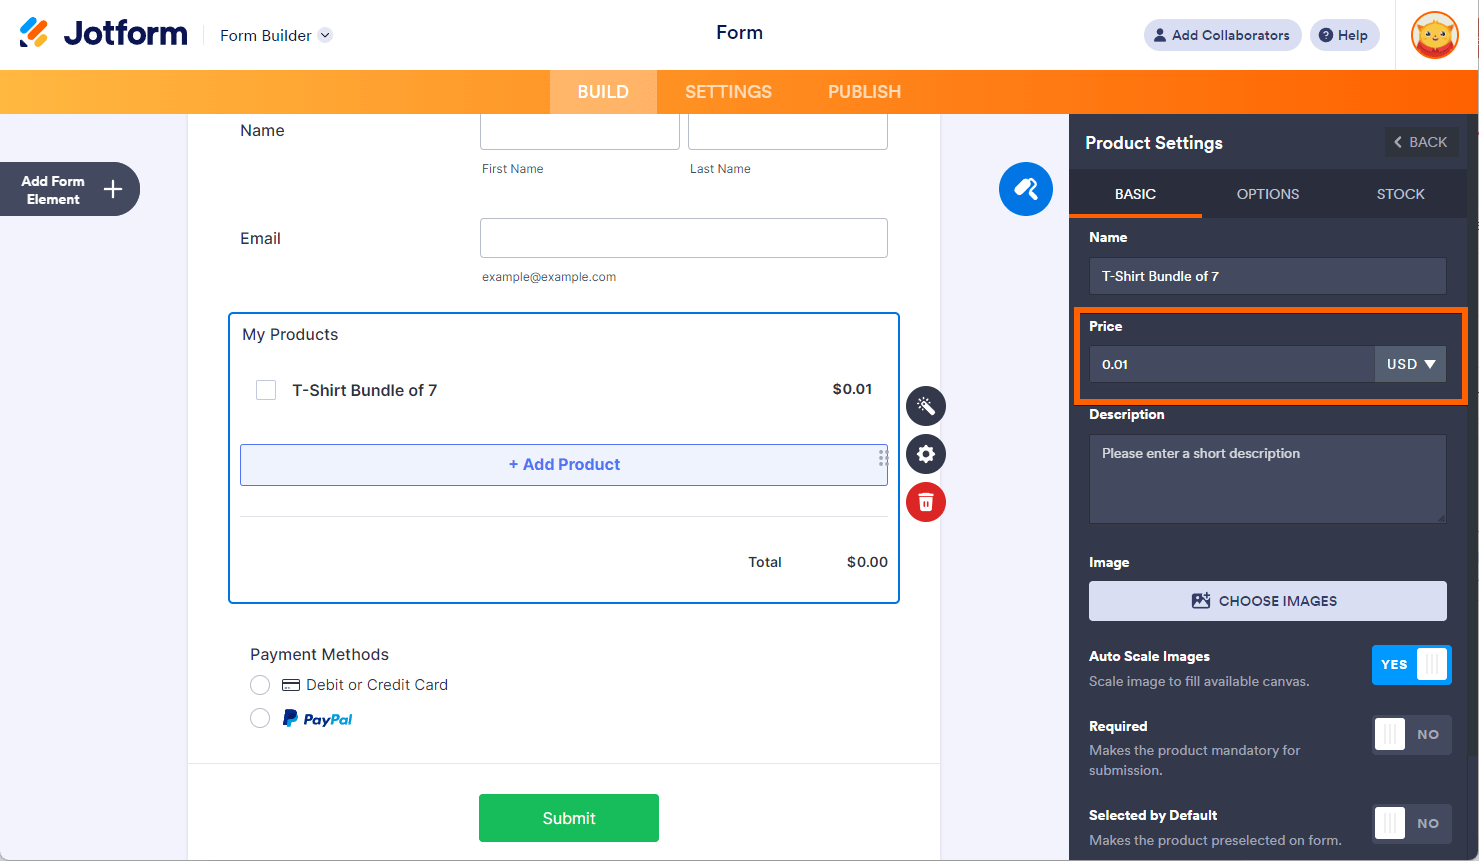Enable the Required product toggle
This screenshot has width=1479, height=861.
tap(1412, 735)
